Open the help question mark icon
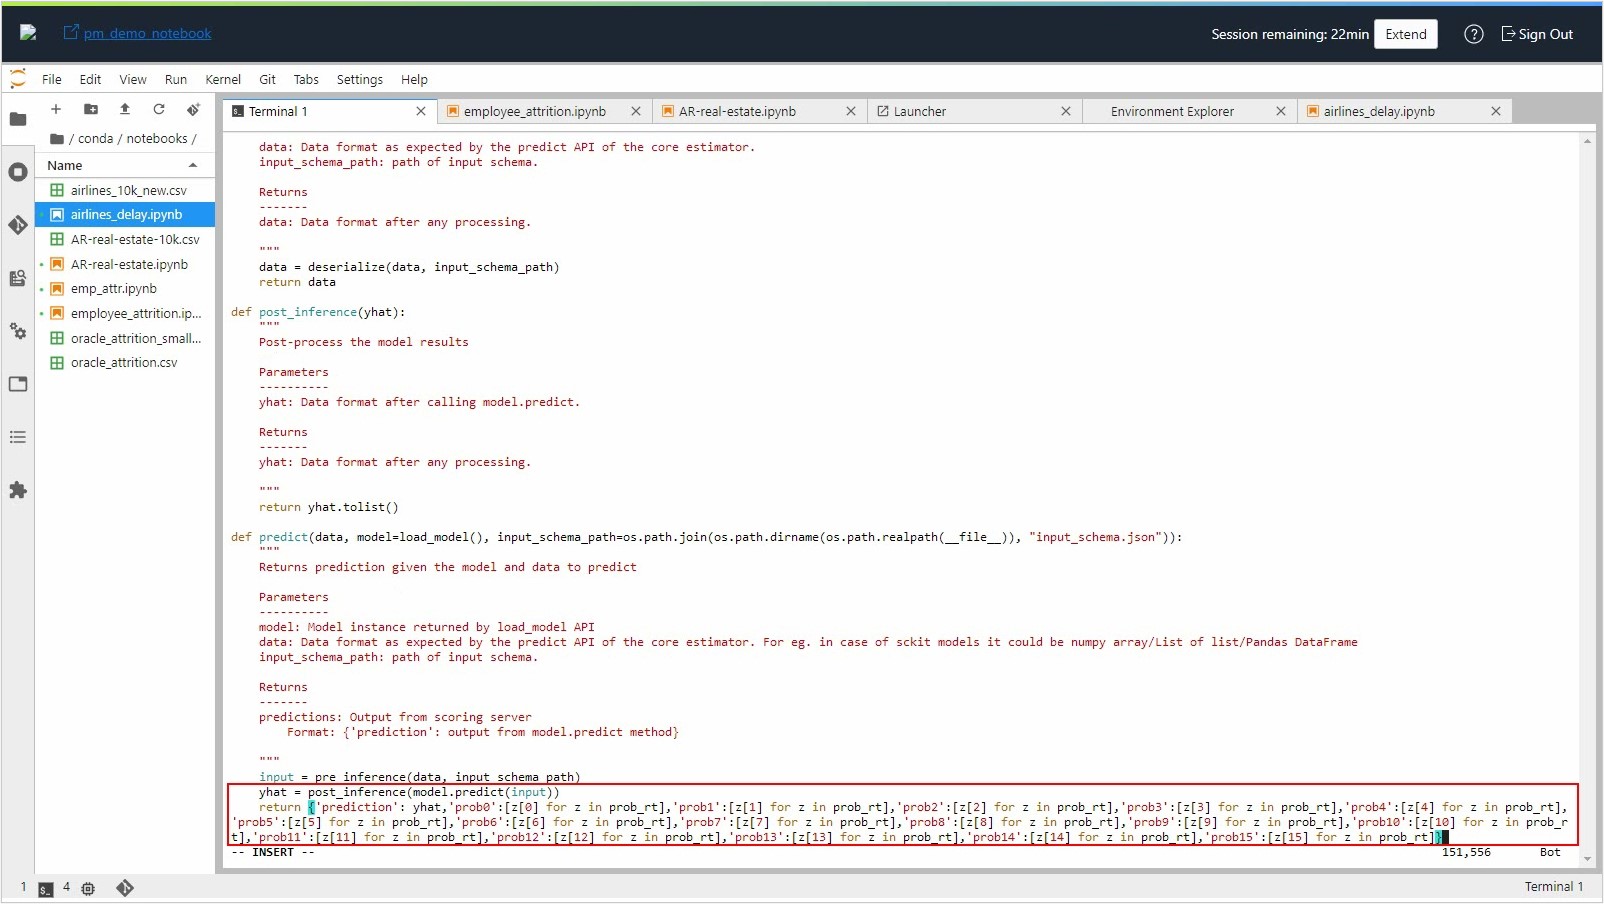 pyautogui.click(x=1473, y=34)
